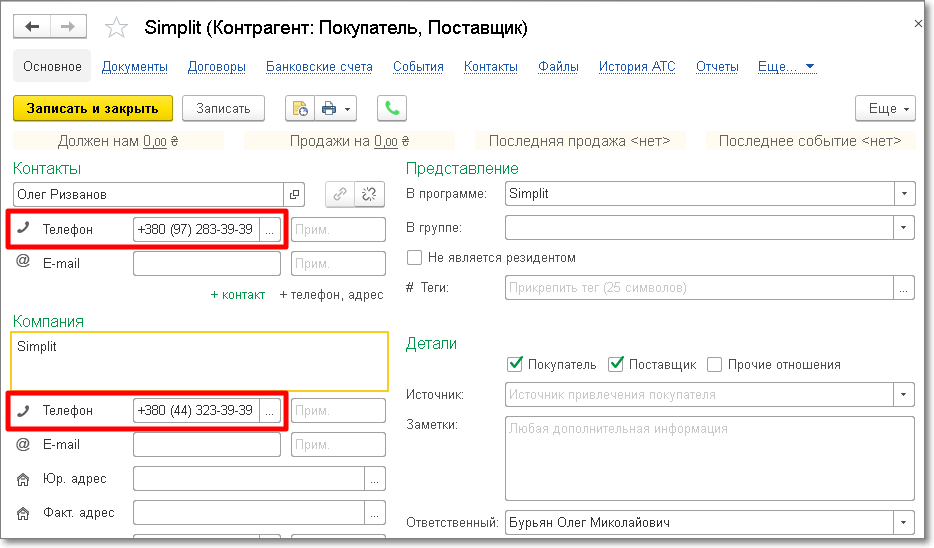
Task: Click the green phone call icon
Action: point(391,108)
